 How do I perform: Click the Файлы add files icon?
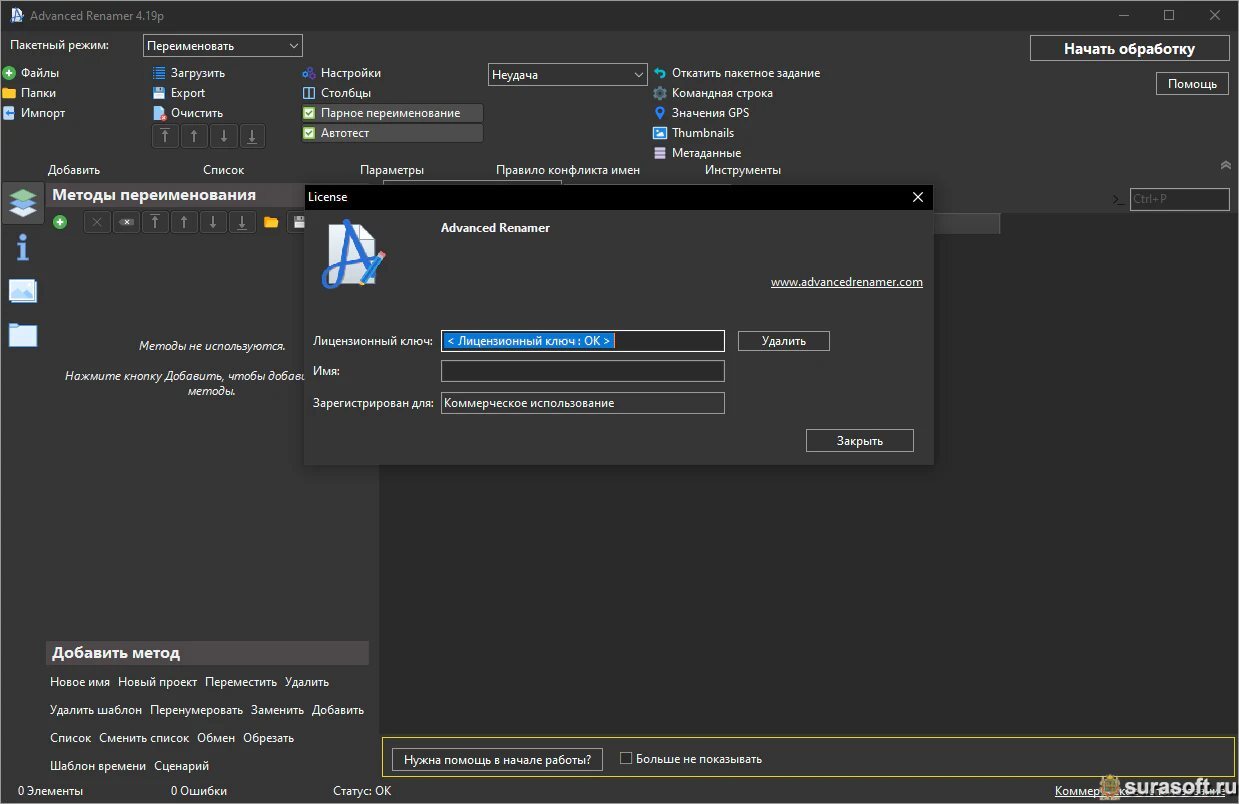click(9, 73)
